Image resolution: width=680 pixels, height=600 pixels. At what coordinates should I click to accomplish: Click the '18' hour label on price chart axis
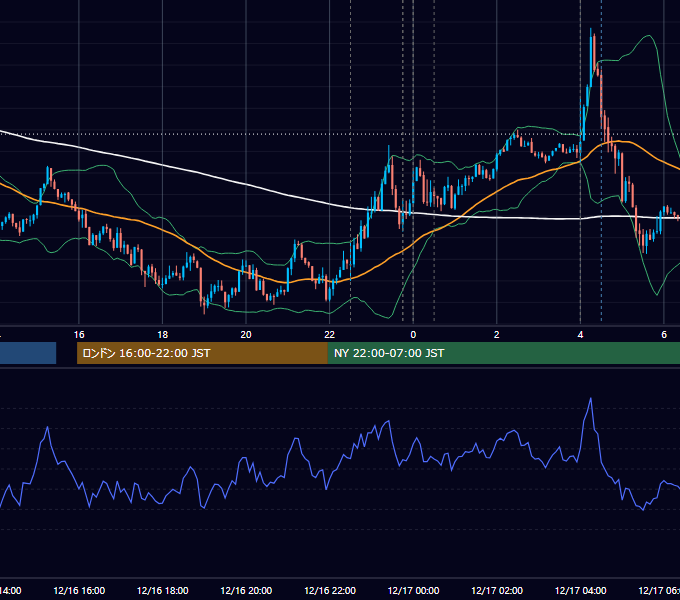tap(162, 335)
